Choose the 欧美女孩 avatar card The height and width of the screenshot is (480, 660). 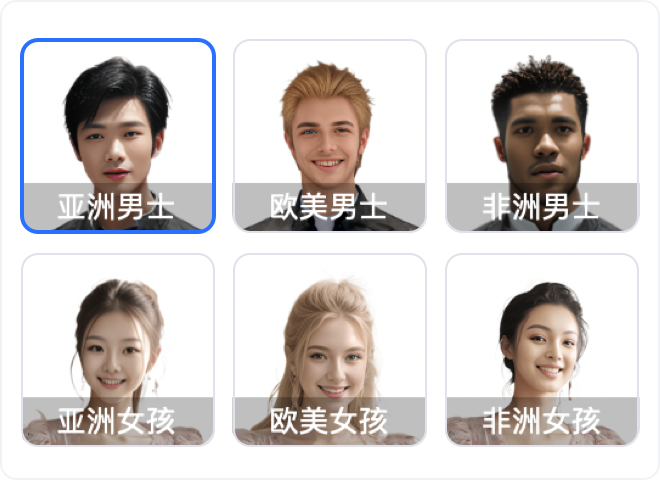330,349
